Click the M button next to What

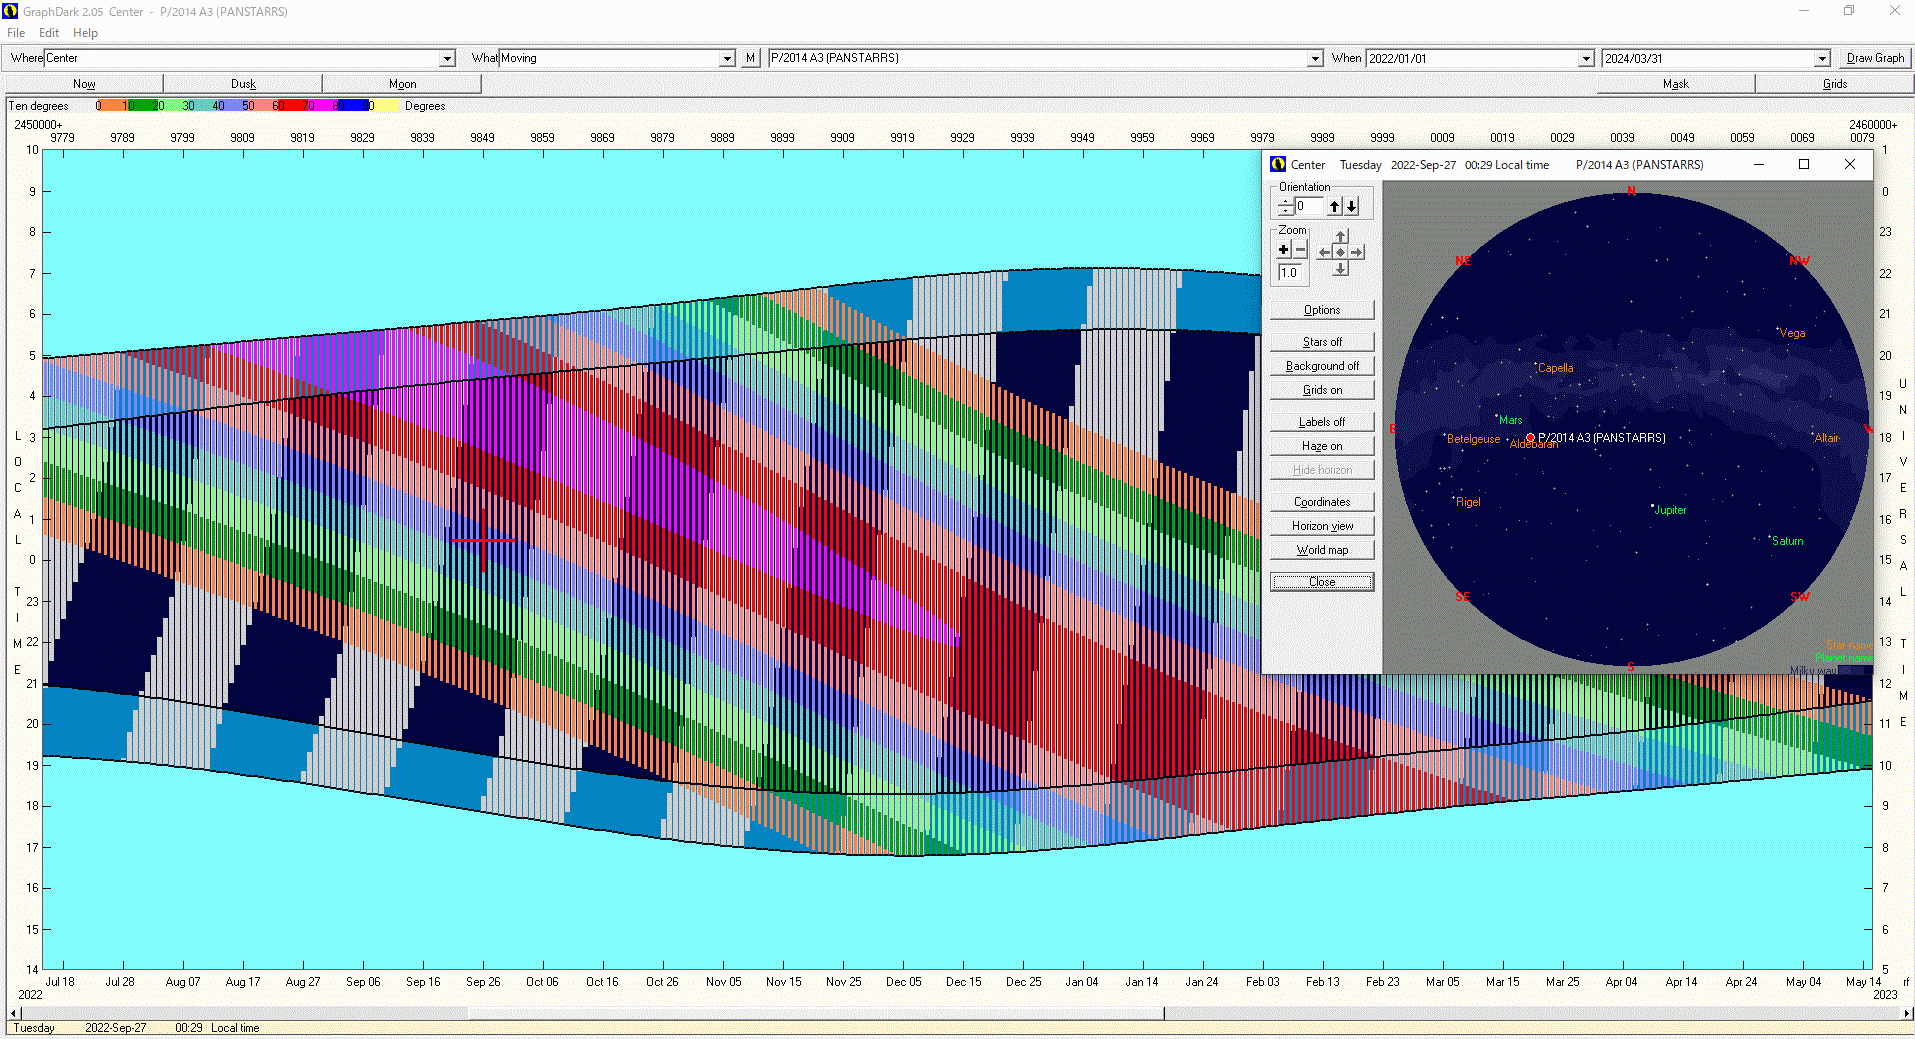750,58
